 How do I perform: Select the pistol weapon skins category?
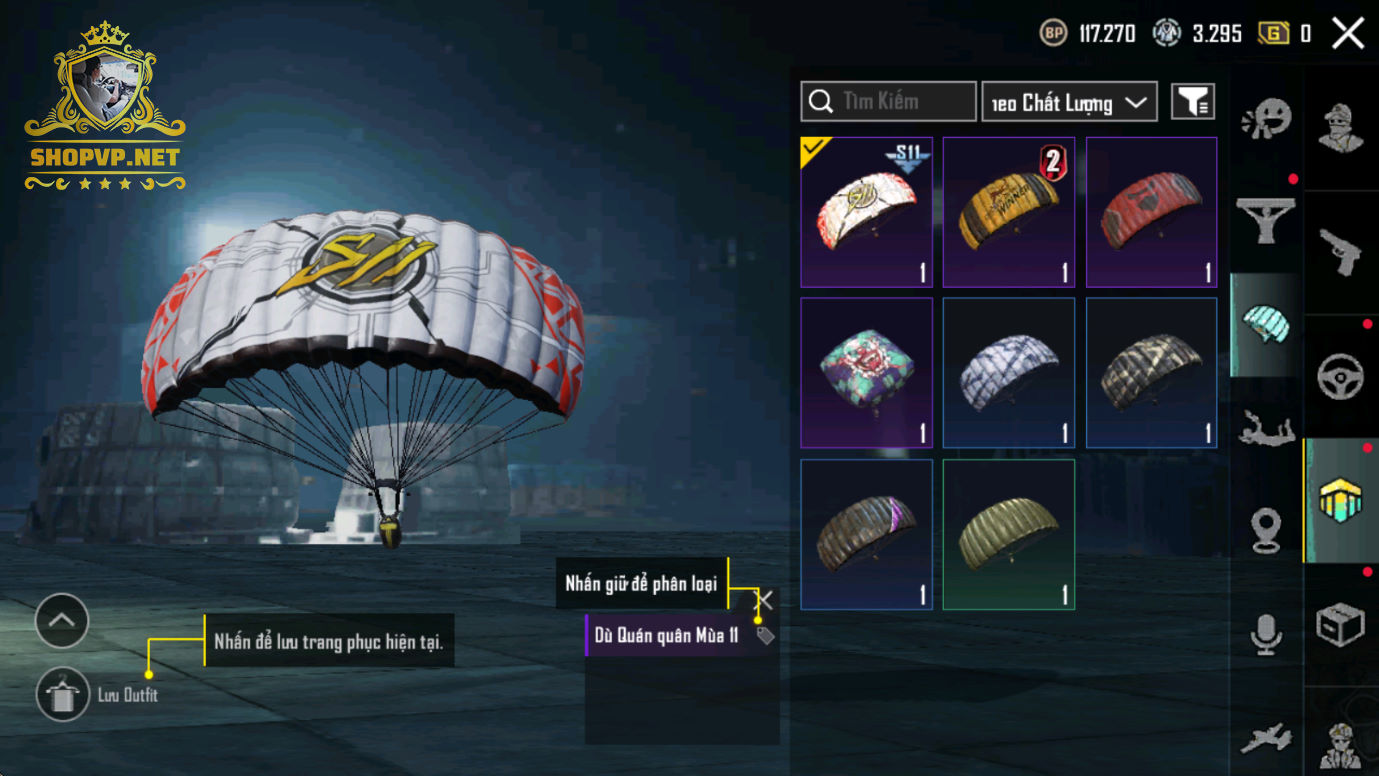tap(1341, 252)
